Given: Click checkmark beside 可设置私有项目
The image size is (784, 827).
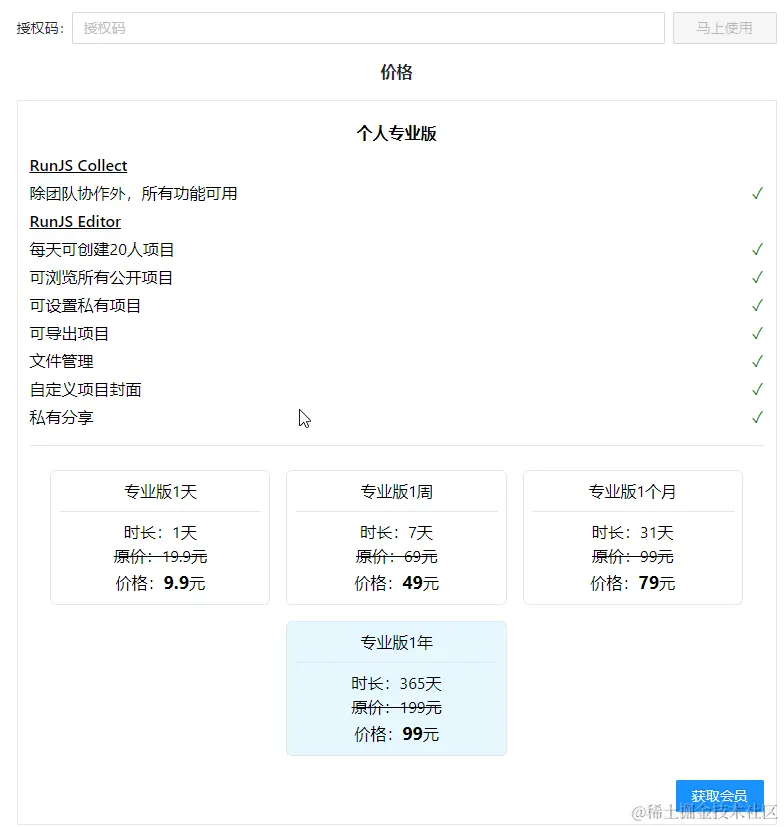Looking at the screenshot, I should [x=757, y=305].
